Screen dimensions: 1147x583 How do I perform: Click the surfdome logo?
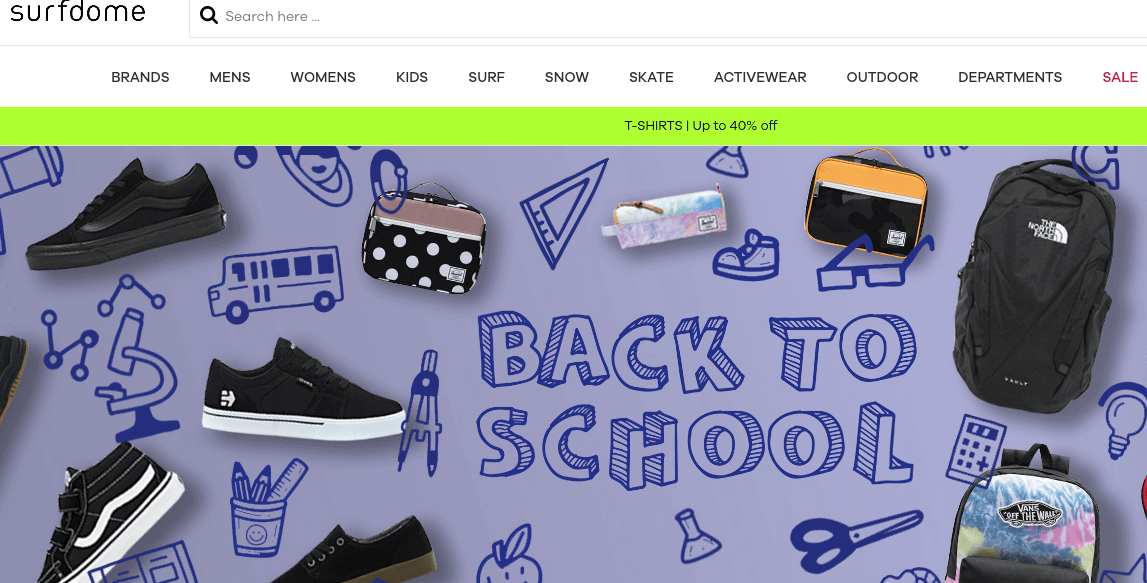(x=78, y=11)
